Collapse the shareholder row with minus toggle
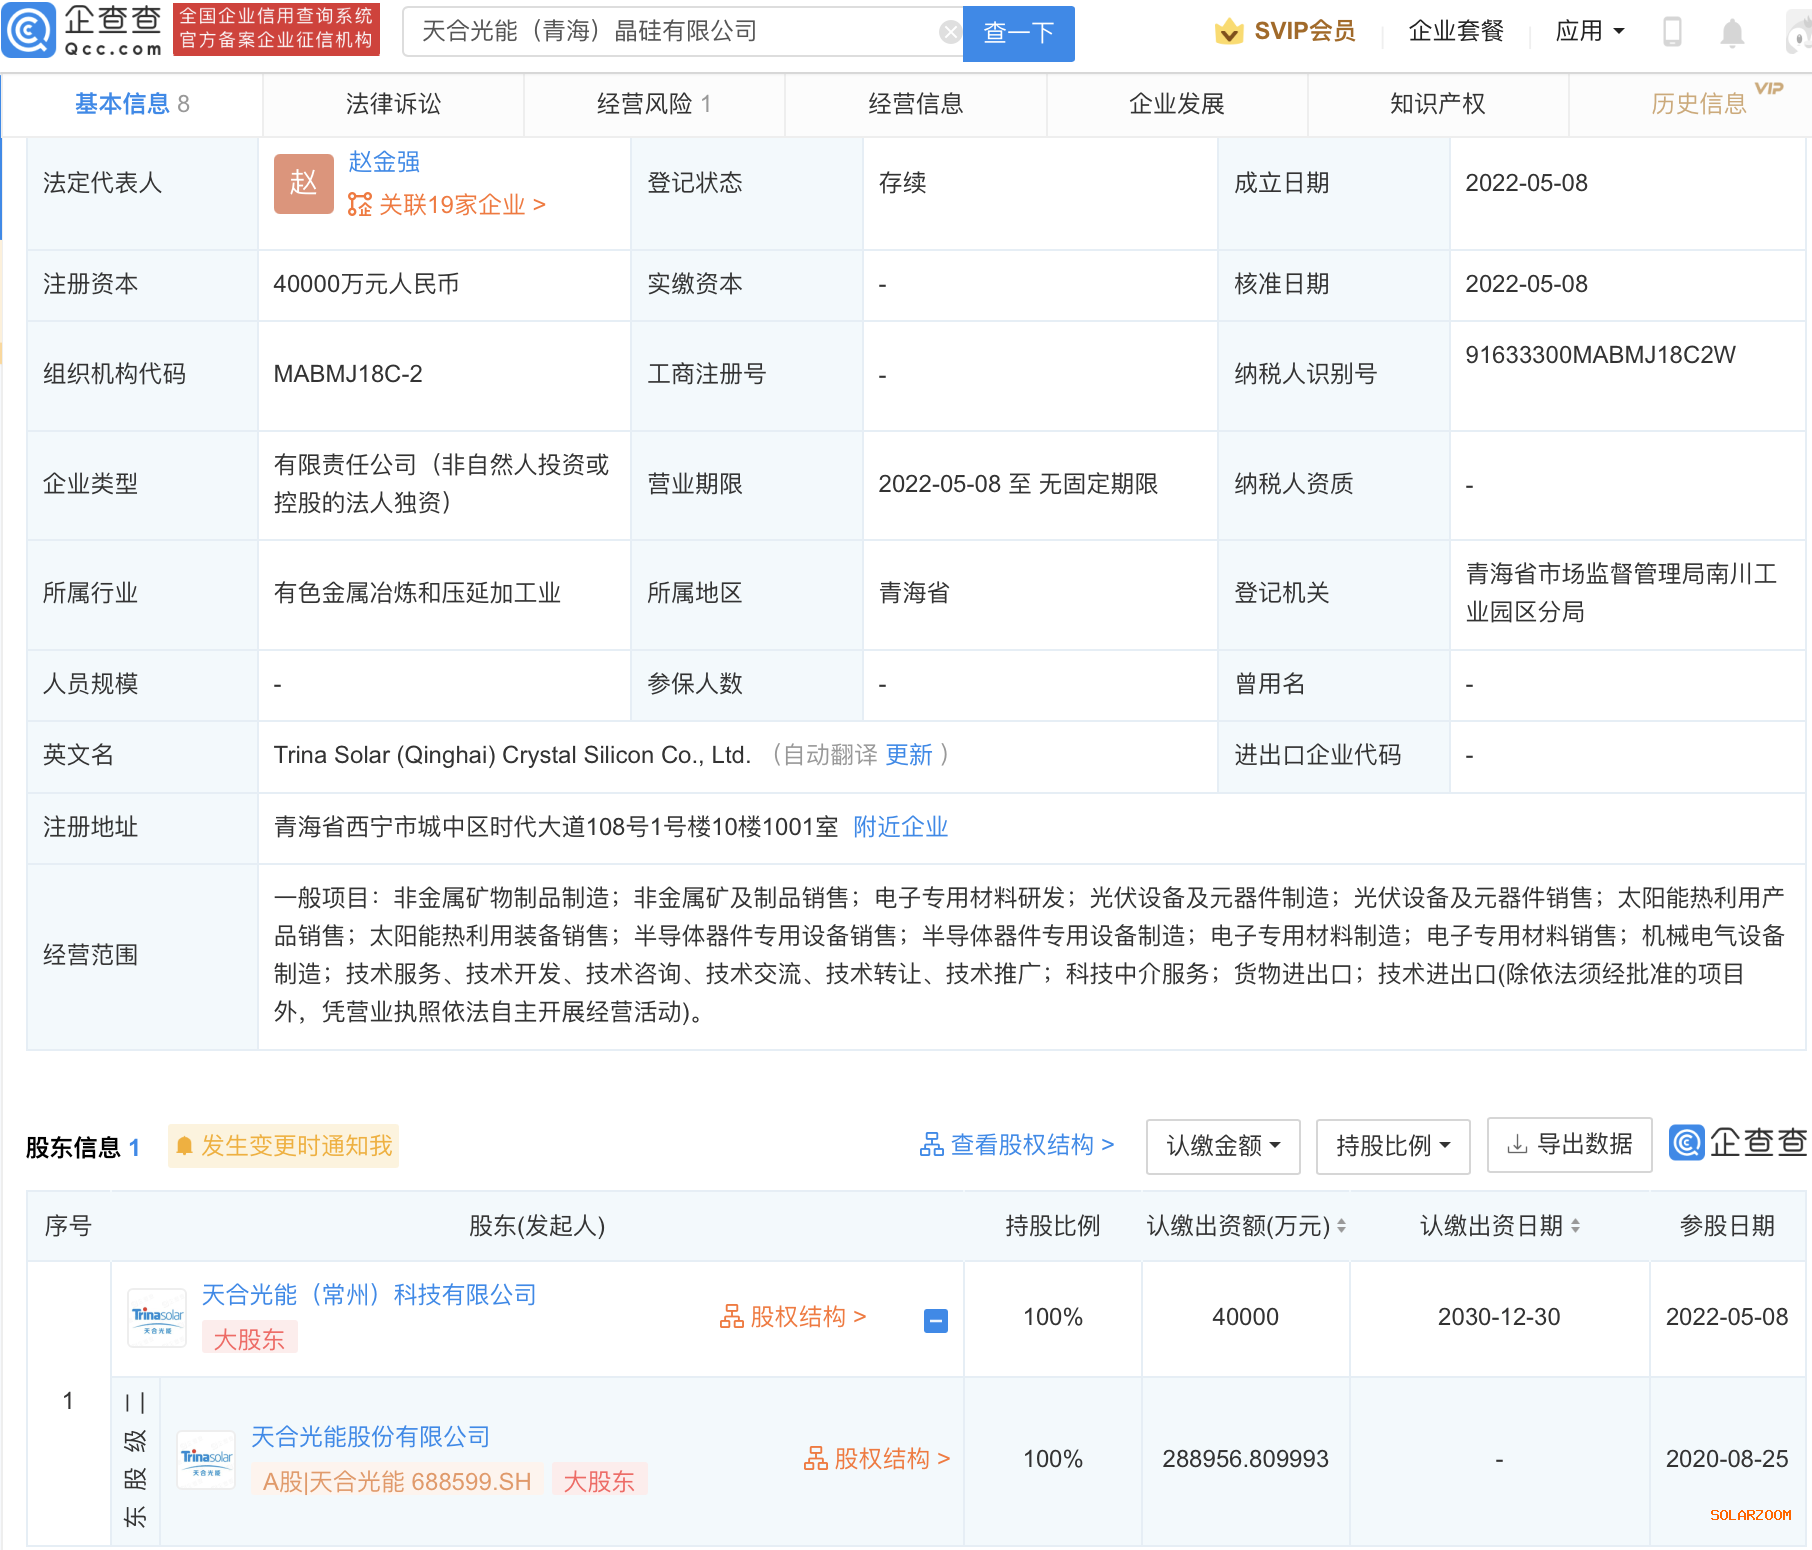Viewport: 1812px width, 1550px height. (935, 1321)
